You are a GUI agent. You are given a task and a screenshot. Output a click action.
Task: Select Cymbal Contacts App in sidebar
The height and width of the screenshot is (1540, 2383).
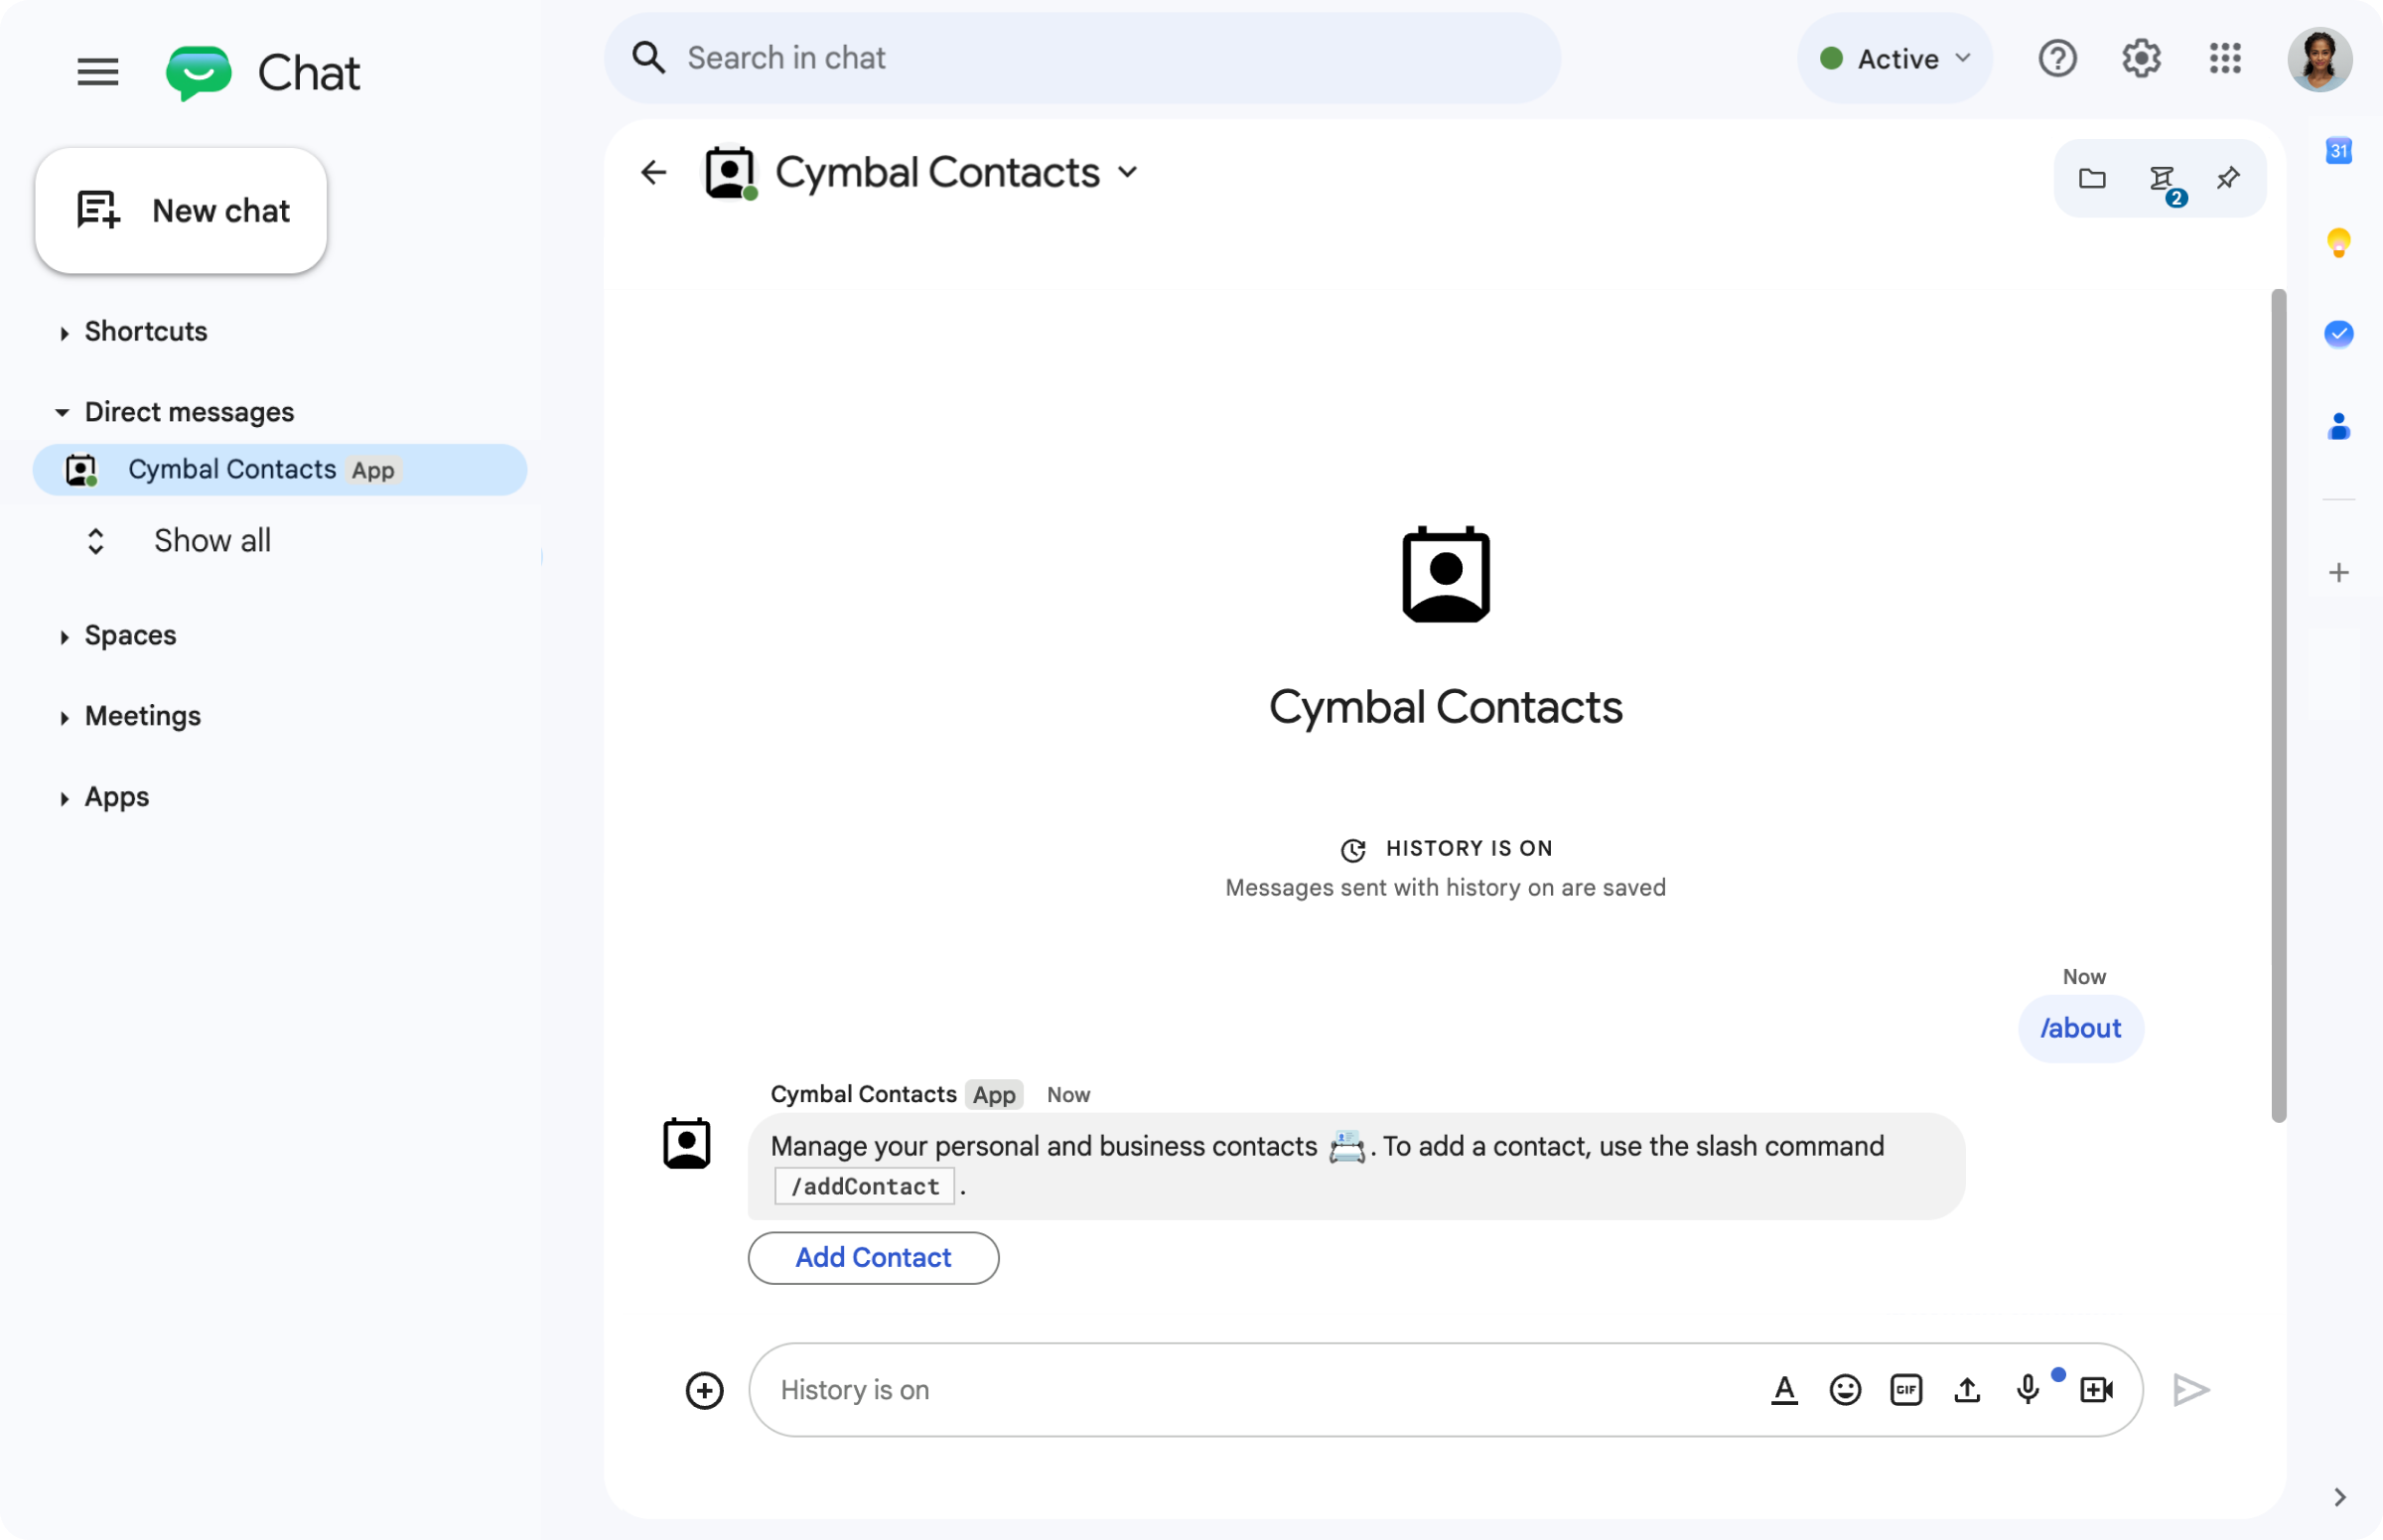[280, 469]
